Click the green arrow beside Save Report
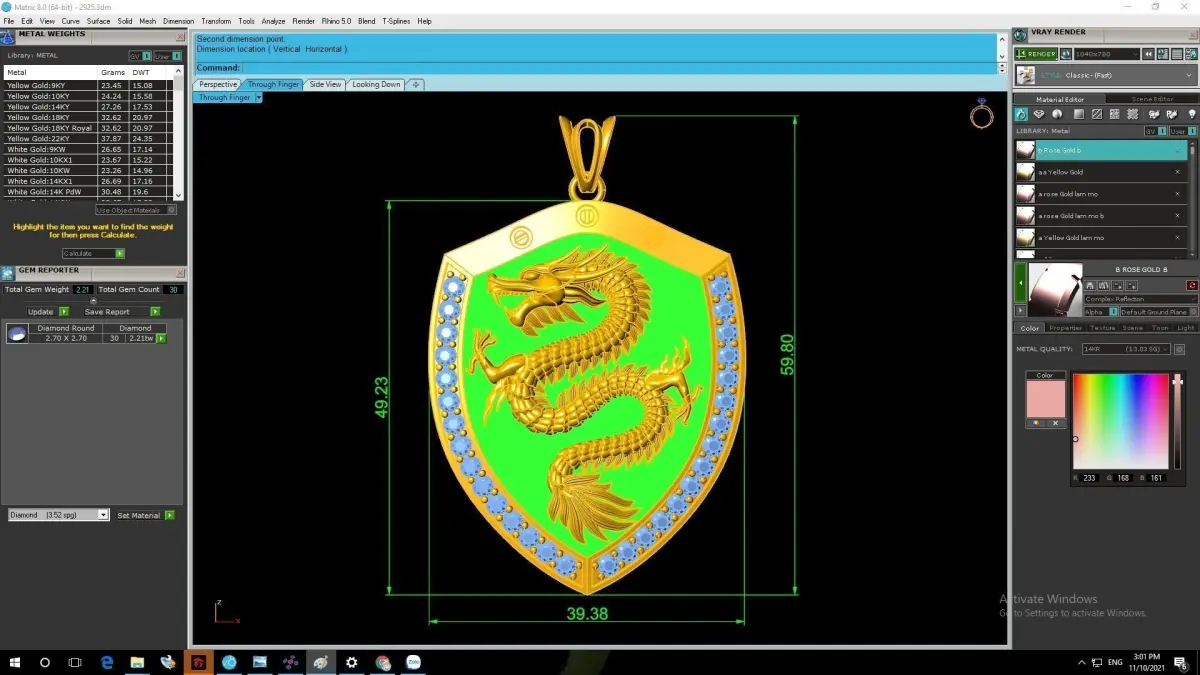Screen dimensions: 1200x675 point(155,311)
